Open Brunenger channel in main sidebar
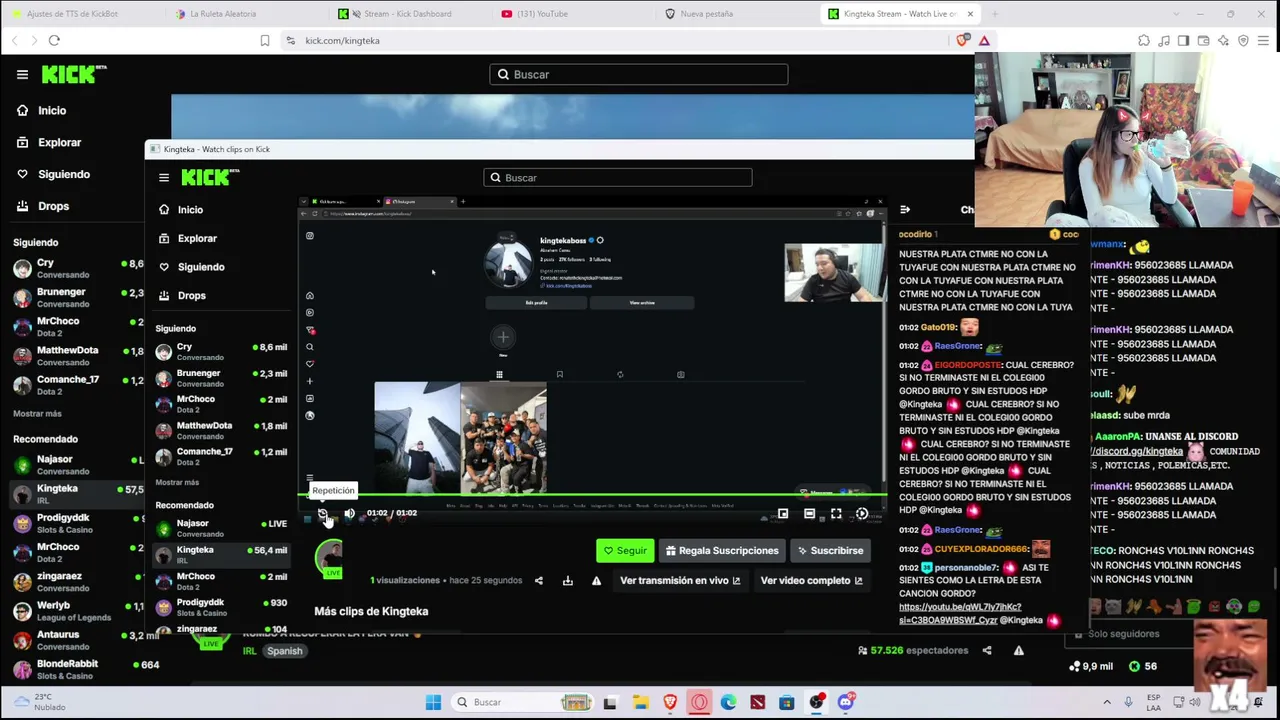The image size is (1280, 720). tap(78, 297)
